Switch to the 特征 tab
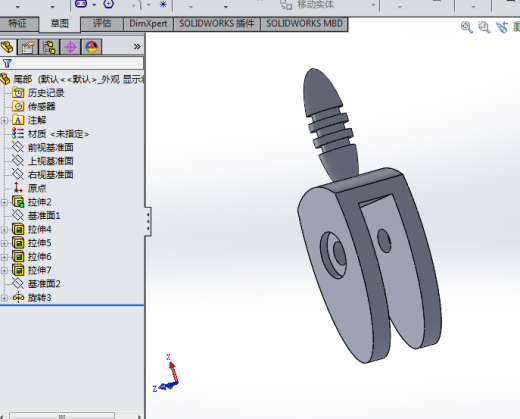520x419 pixels. [18, 24]
